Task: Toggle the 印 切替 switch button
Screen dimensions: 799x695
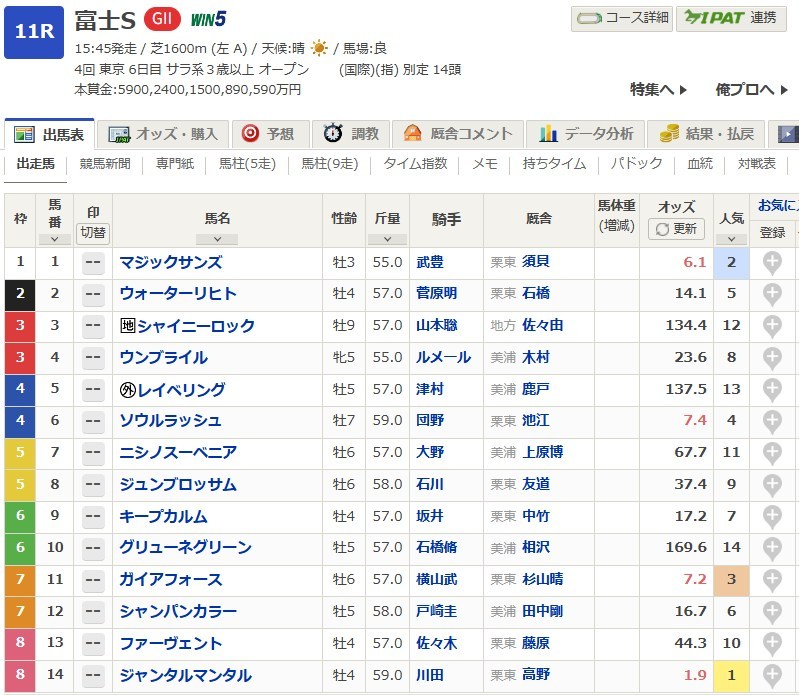Action: pos(93,232)
